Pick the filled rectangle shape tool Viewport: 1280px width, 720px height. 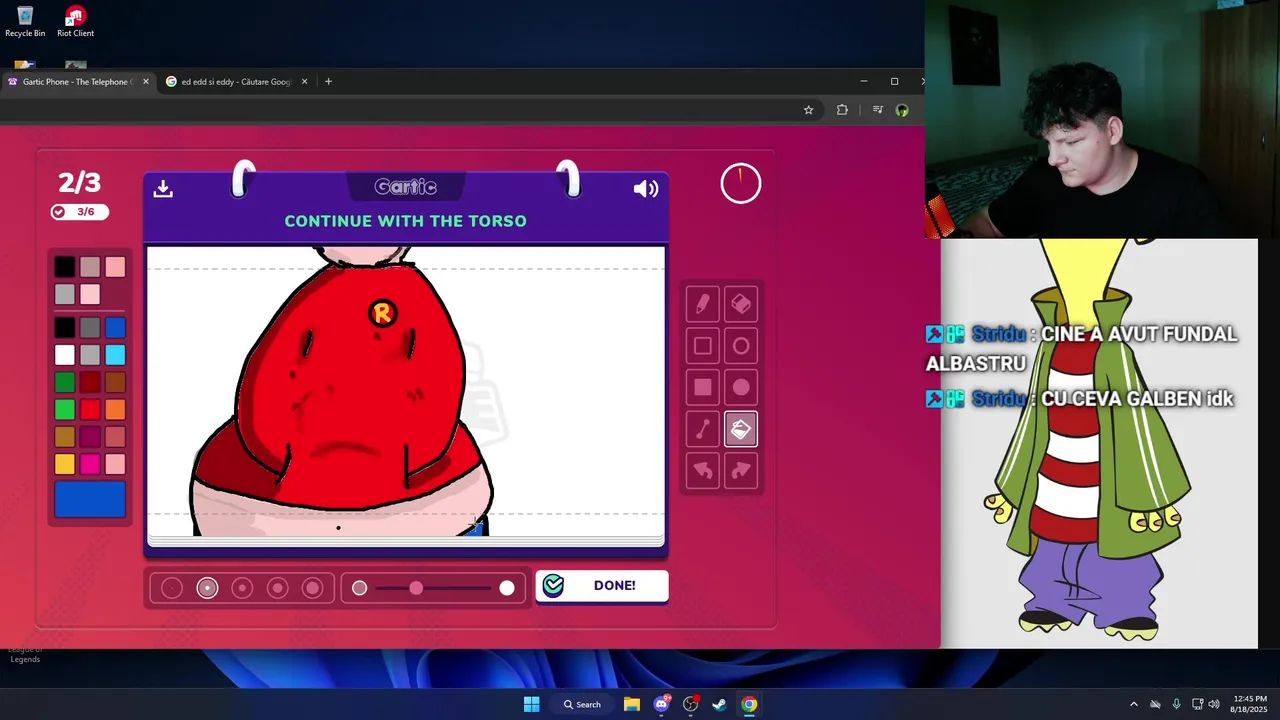[703, 387]
